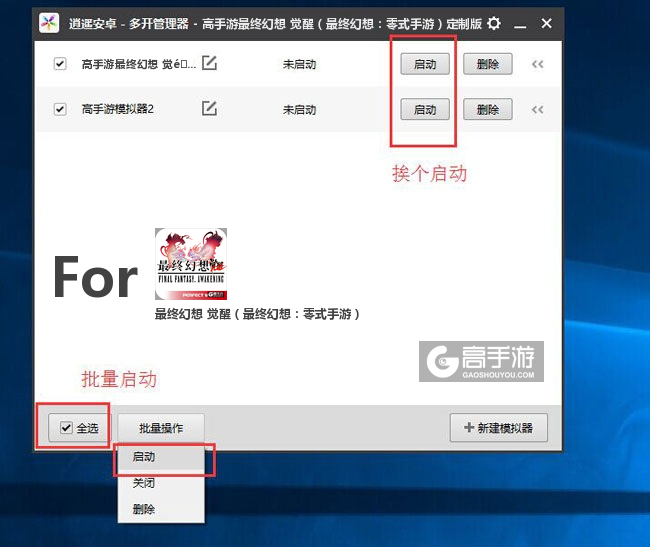Expand options arrow for 高手游最终幻想 row
The height and width of the screenshot is (547, 650).
[538, 64]
